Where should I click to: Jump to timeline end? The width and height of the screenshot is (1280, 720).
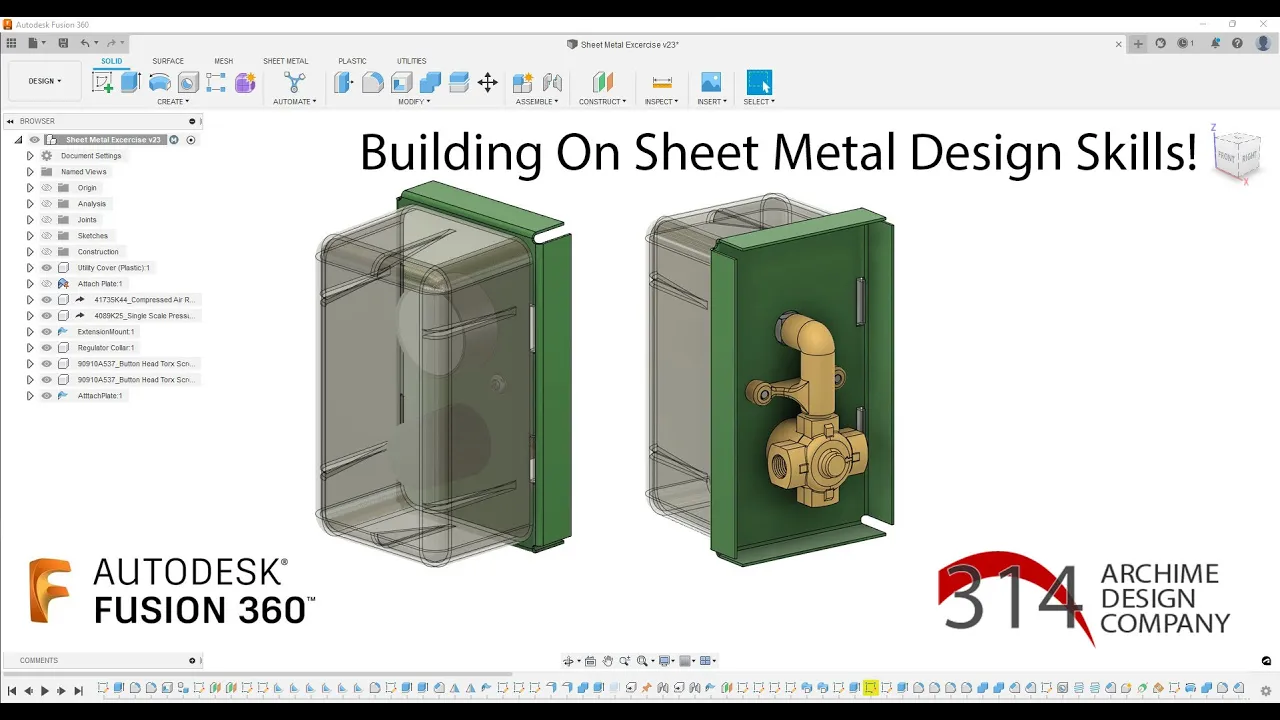click(x=78, y=691)
